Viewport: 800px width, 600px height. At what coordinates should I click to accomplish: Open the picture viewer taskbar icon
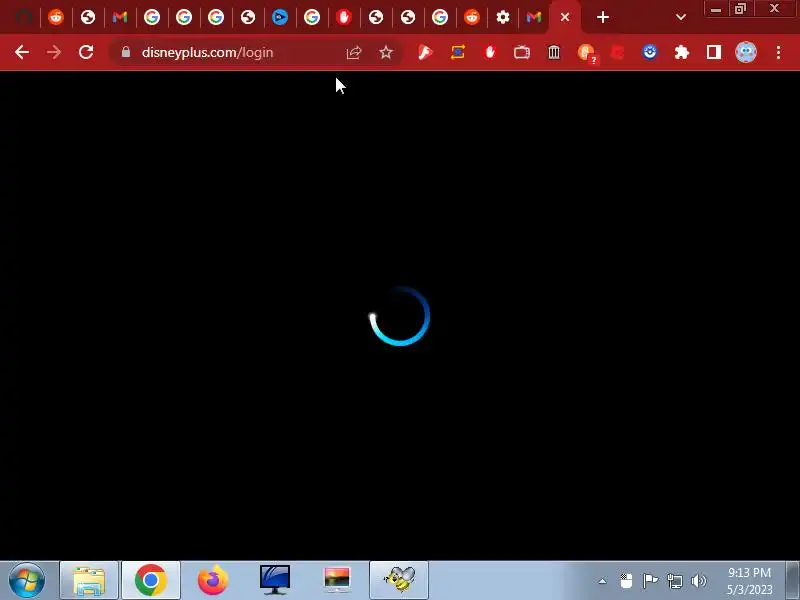[x=337, y=580]
